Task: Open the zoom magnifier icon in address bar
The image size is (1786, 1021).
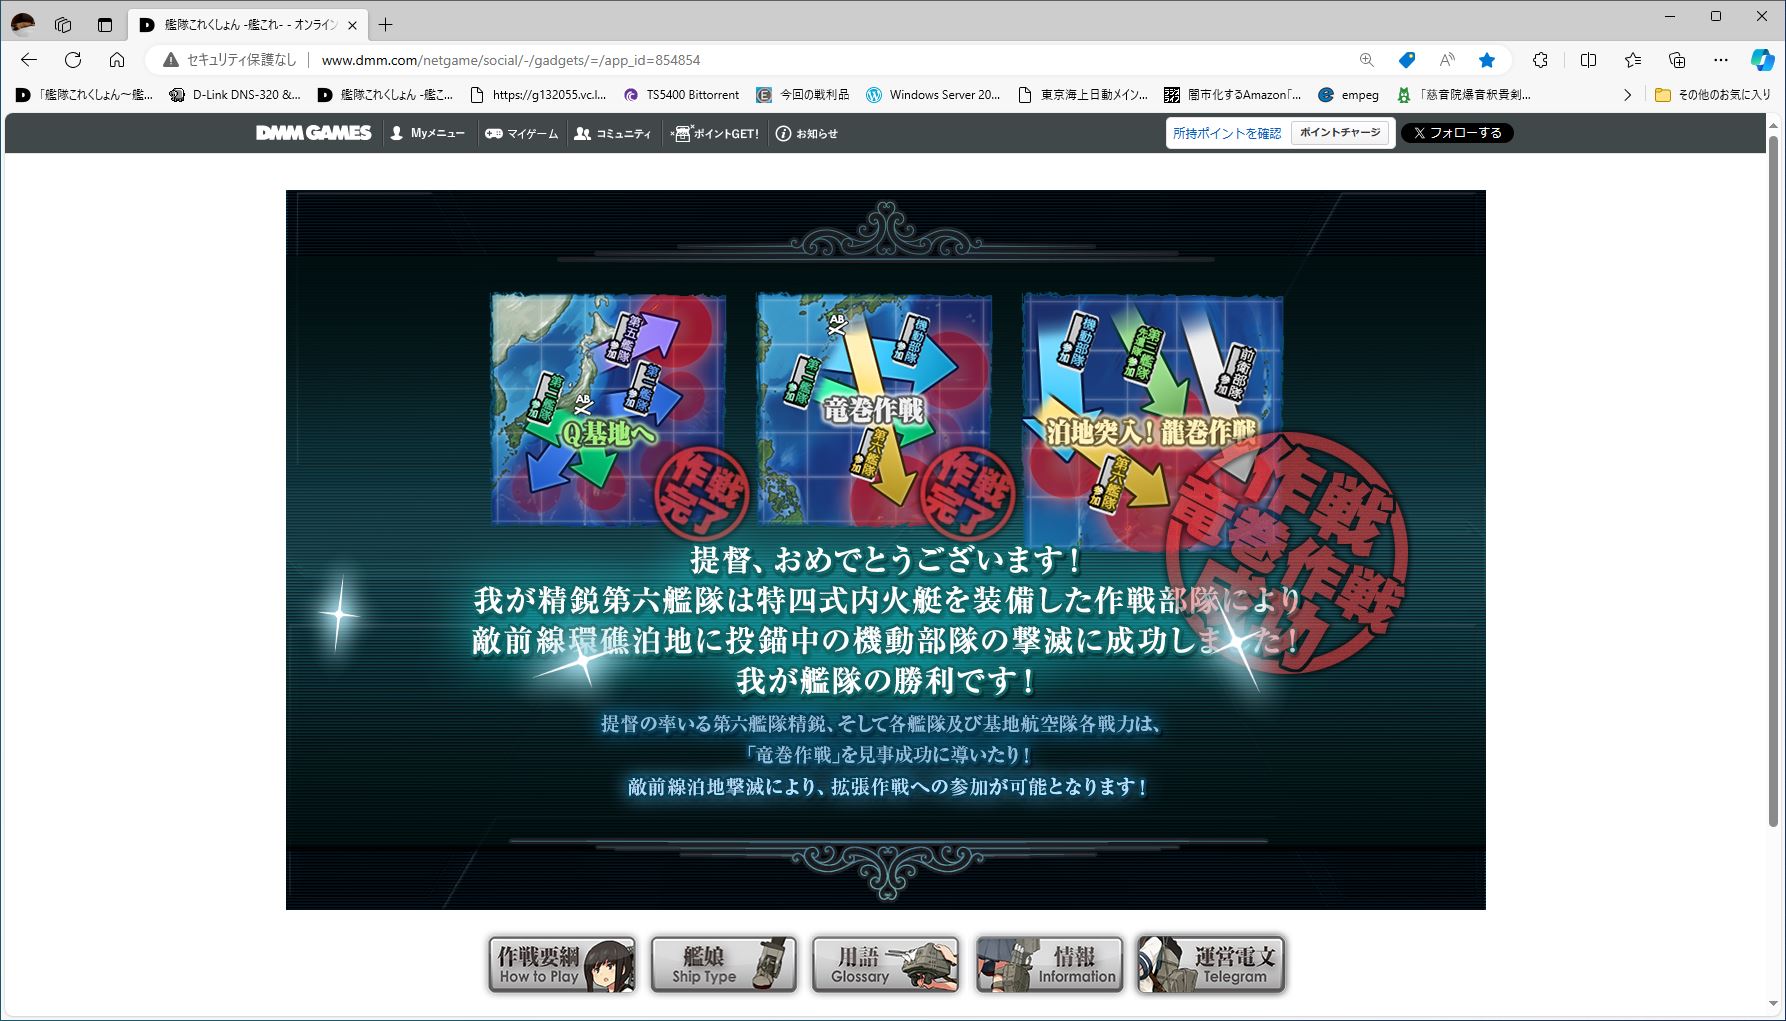Action: click(x=1366, y=60)
